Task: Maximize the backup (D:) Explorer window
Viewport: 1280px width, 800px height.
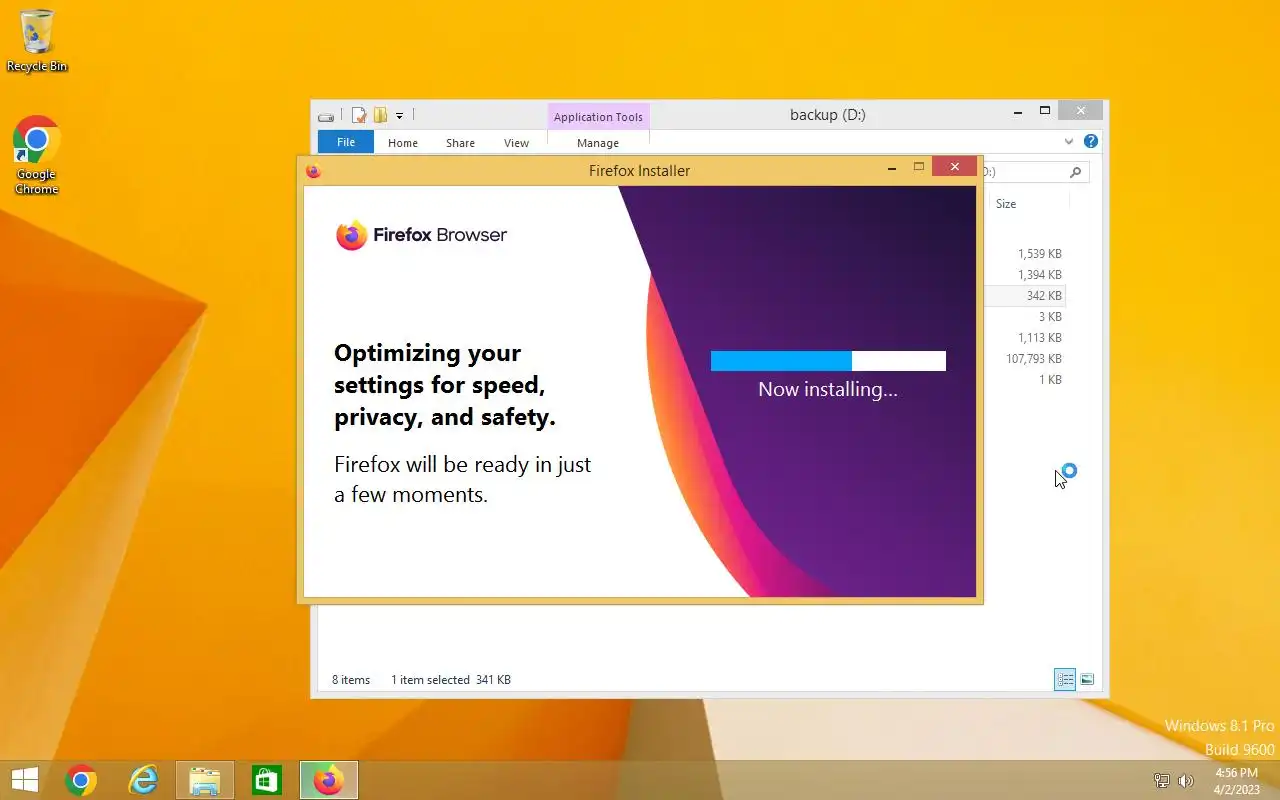Action: coord(1045,111)
